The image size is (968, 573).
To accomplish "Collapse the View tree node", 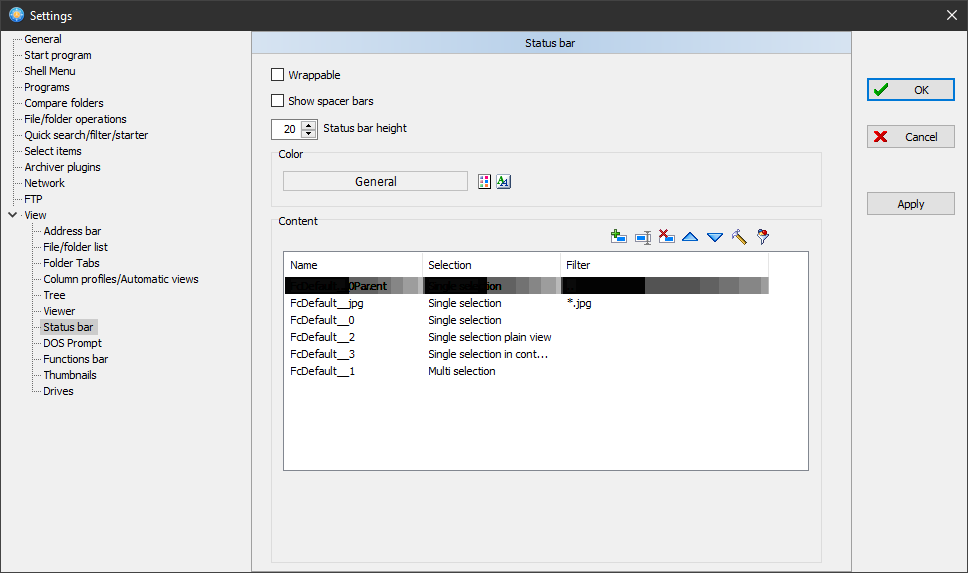I will click(12, 215).
